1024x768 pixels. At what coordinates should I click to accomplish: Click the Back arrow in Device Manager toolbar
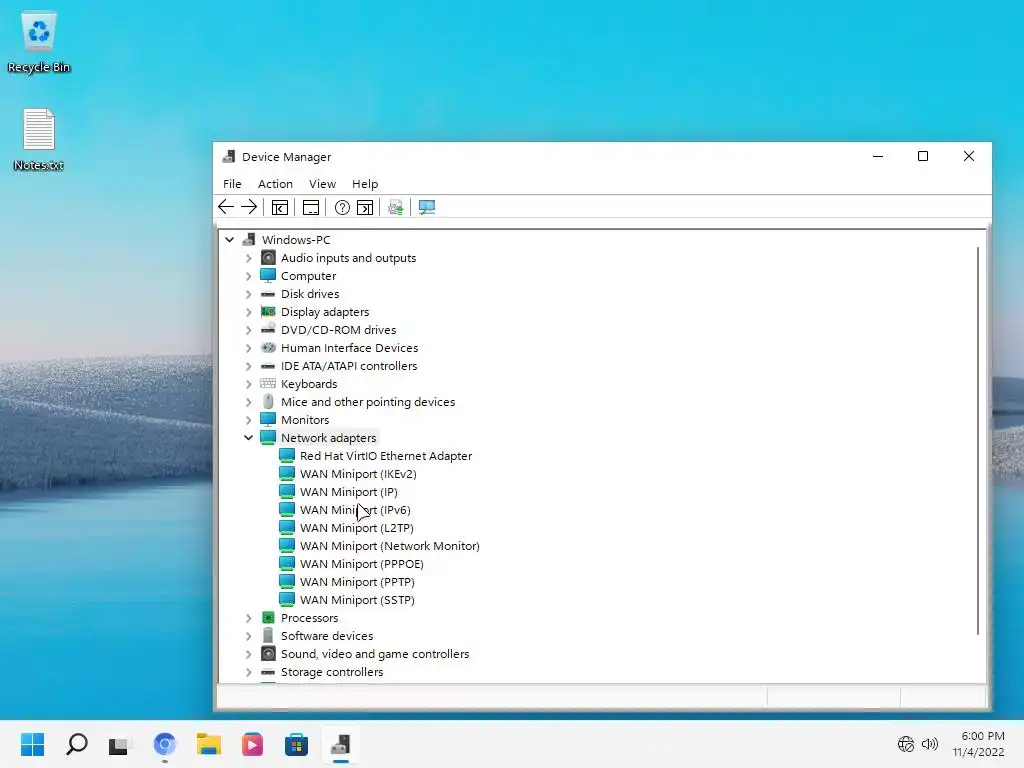(226, 207)
